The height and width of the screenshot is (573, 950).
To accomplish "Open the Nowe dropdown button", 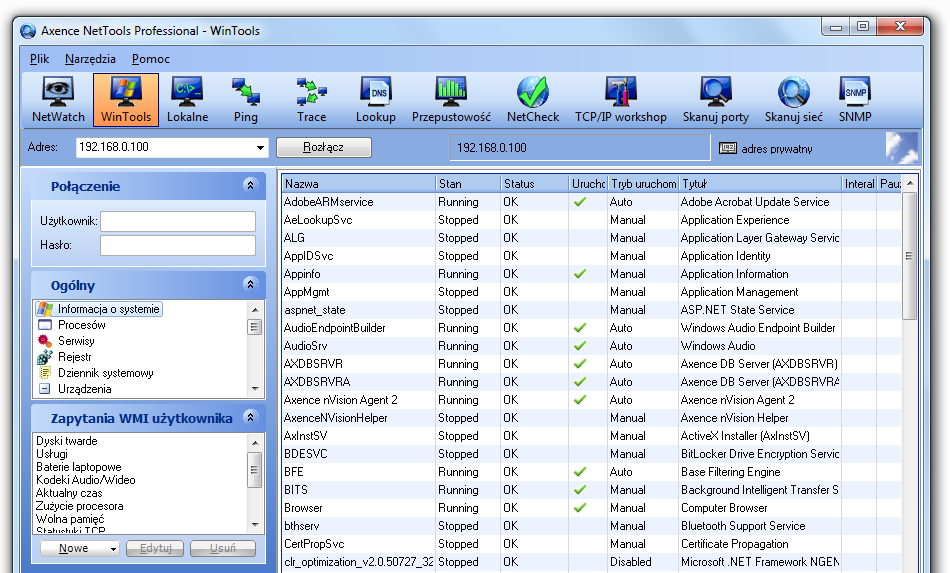I will coord(79,548).
